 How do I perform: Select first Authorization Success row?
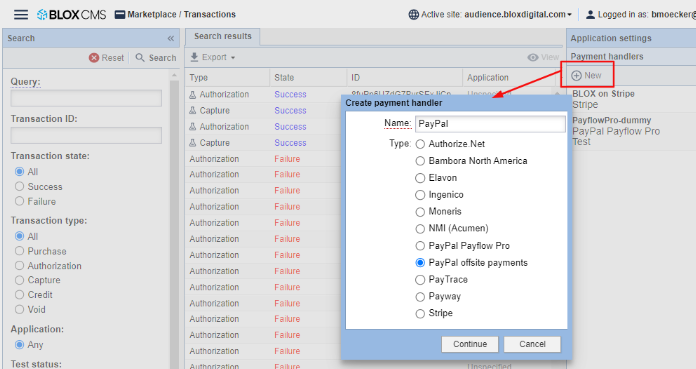point(264,95)
